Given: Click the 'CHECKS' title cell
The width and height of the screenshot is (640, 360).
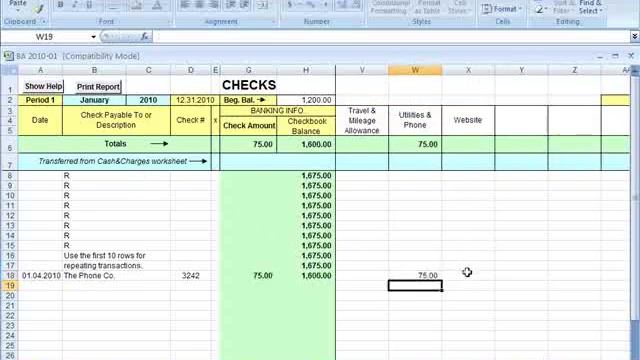Looking at the screenshot, I should click(249, 85).
